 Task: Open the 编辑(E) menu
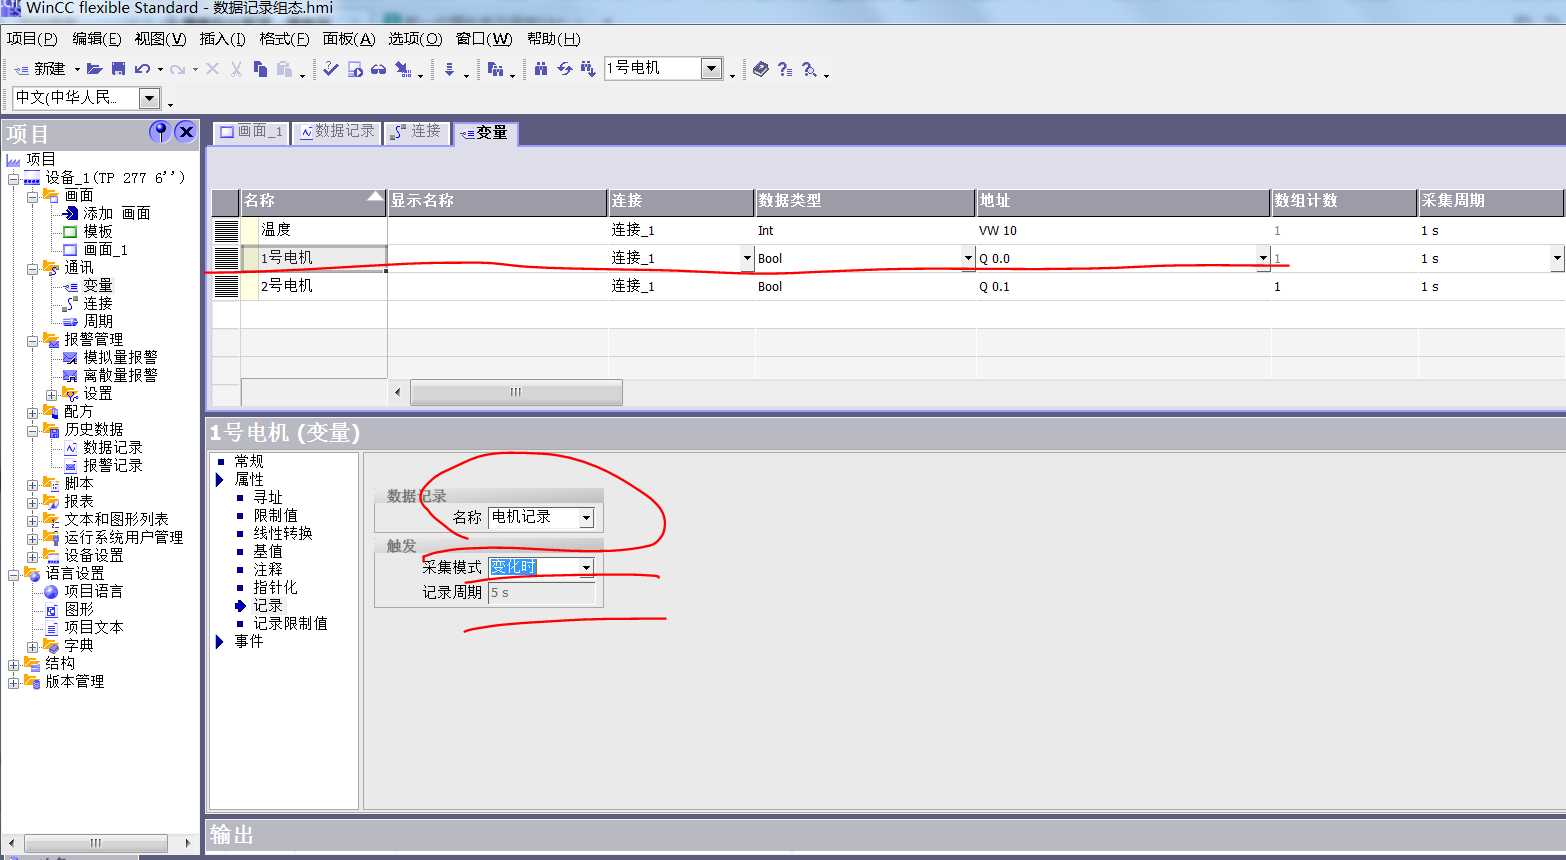[96, 38]
